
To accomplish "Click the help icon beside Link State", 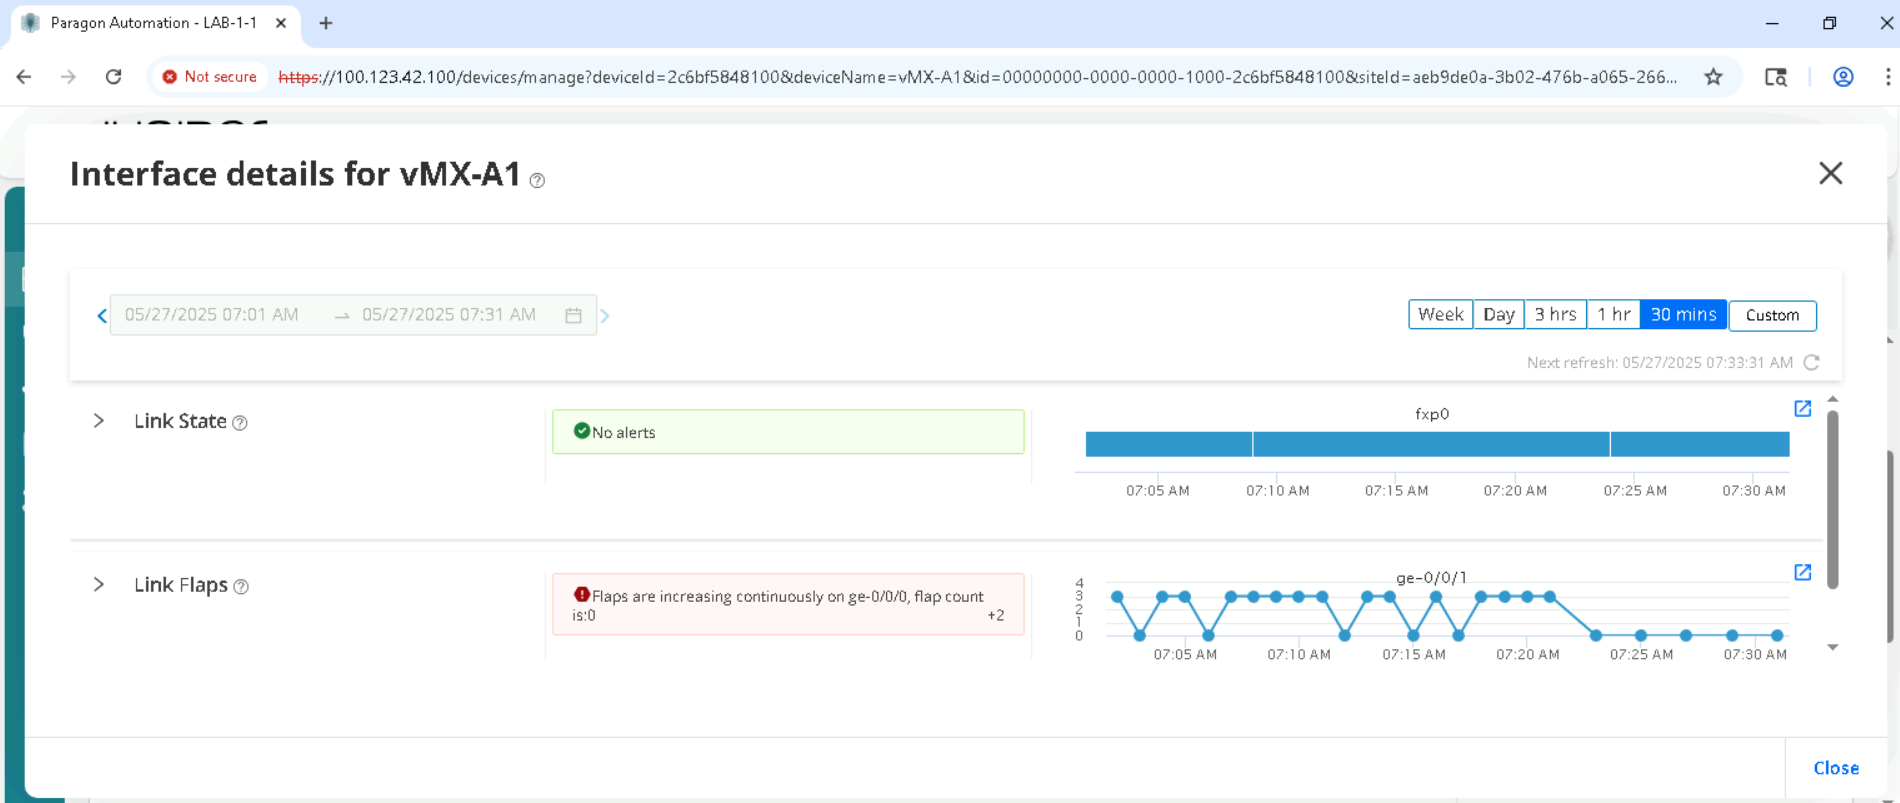I will (240, 423).
